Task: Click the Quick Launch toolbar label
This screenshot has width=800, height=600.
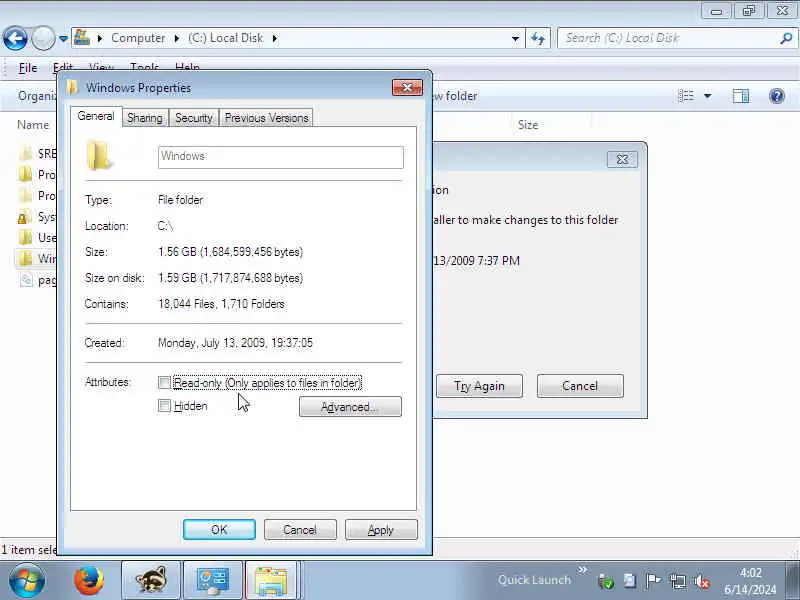Action: 534,580
